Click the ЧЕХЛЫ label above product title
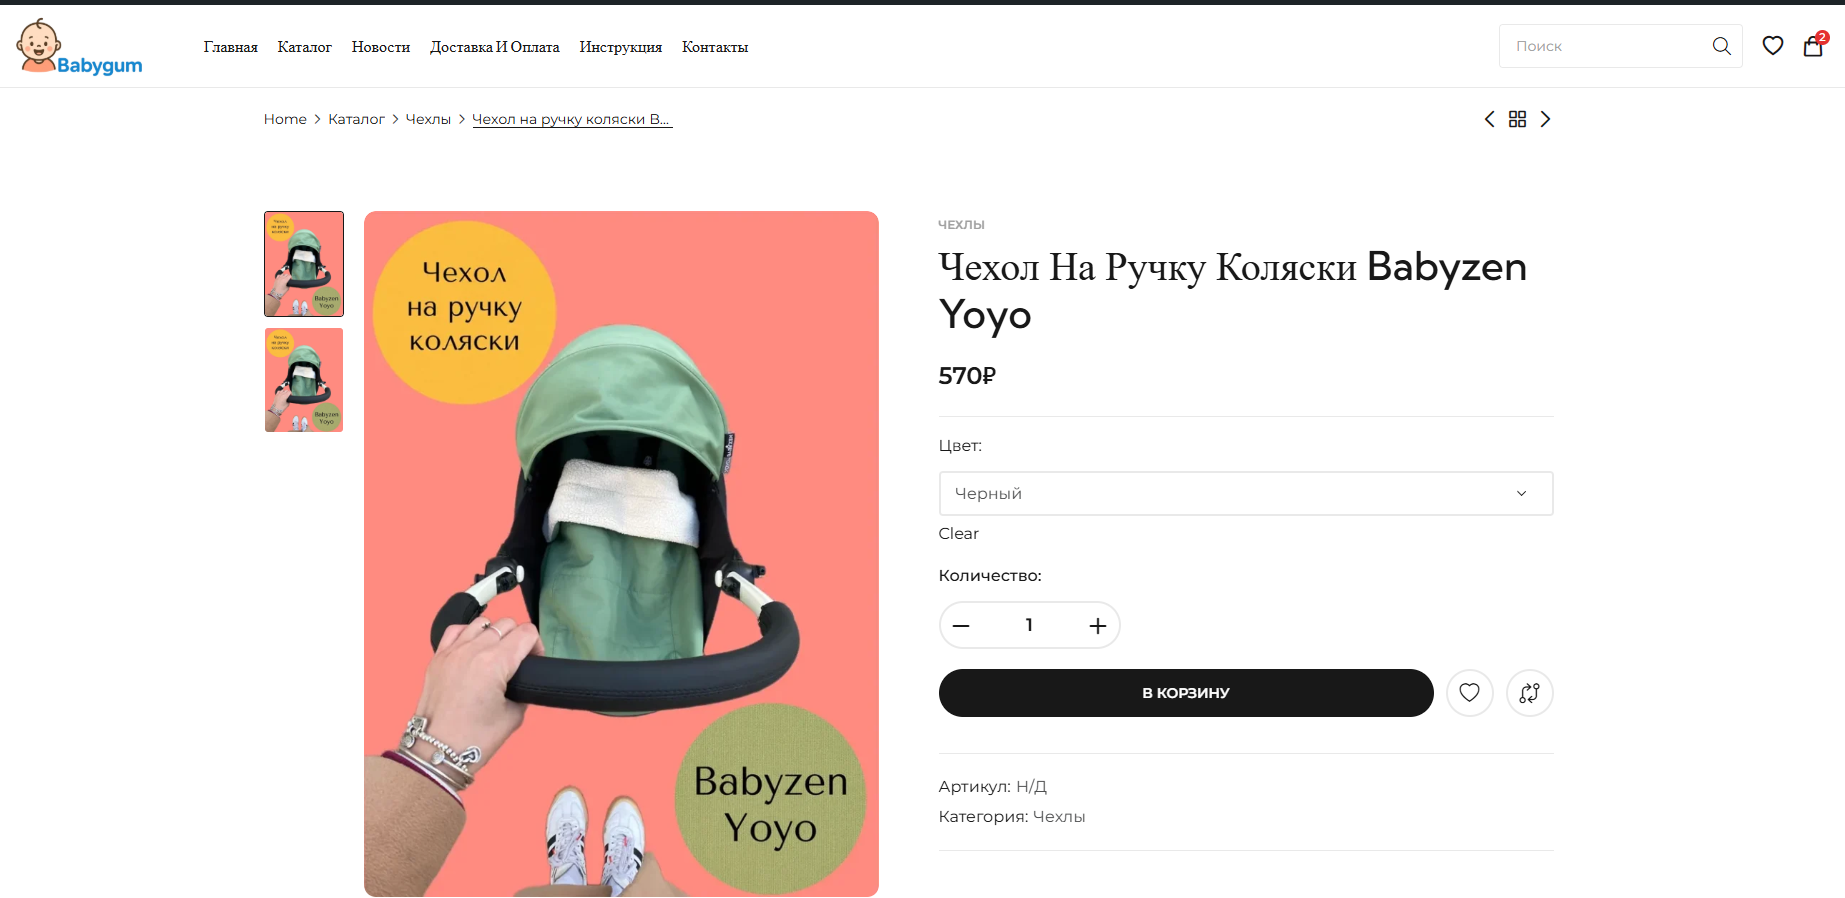Screen dimensions: 1845x898 coord(962,225)
